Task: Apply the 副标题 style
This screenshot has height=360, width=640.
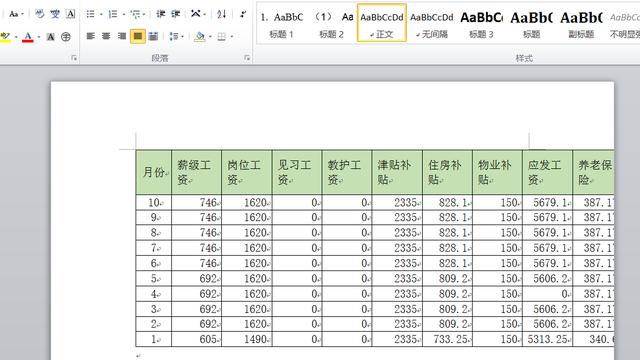Action: (x=581, y=23)
